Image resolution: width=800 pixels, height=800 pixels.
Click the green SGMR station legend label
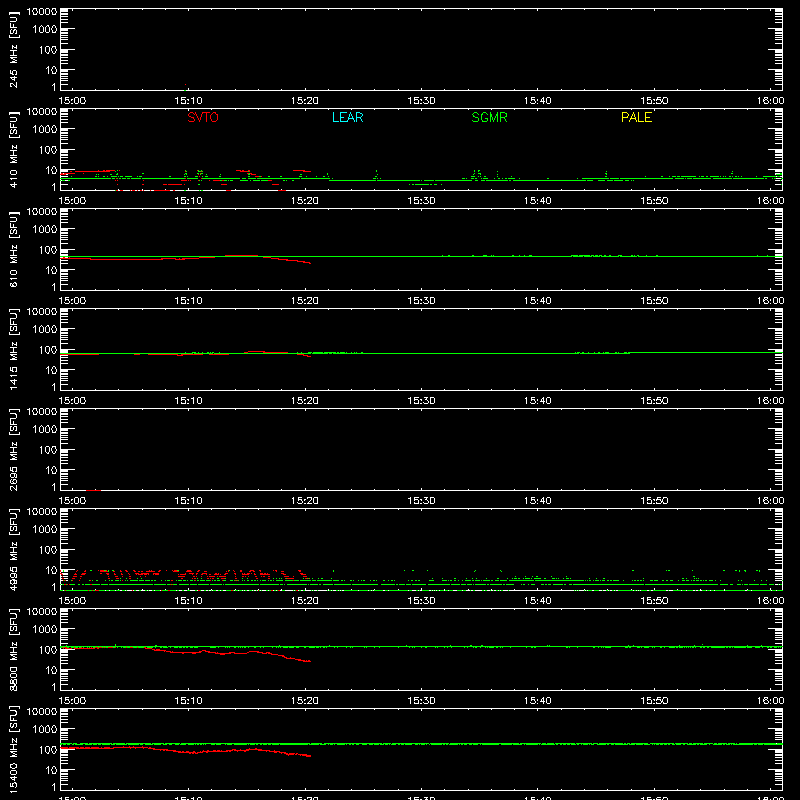[x=489, y=117]
